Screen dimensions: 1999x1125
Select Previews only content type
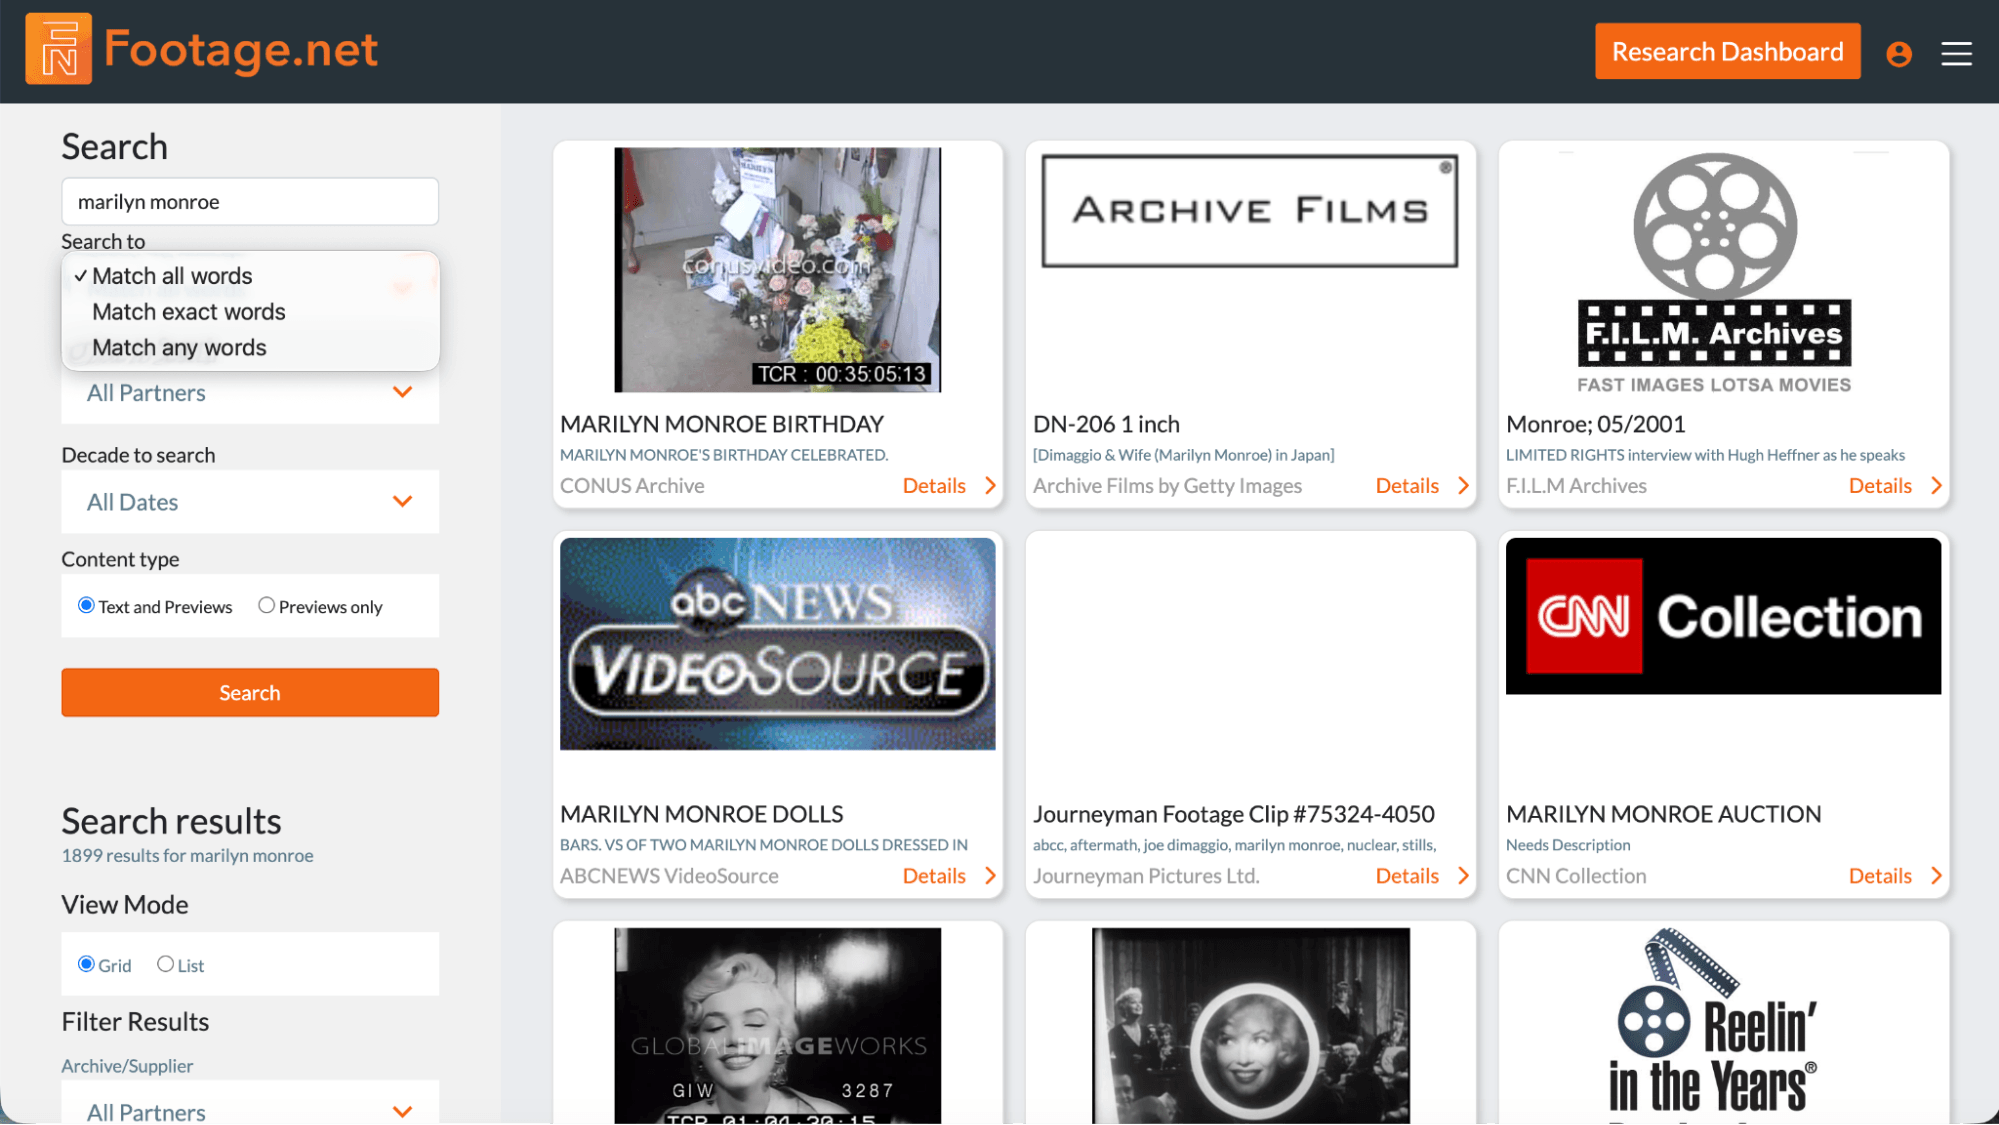coord(266,605)
